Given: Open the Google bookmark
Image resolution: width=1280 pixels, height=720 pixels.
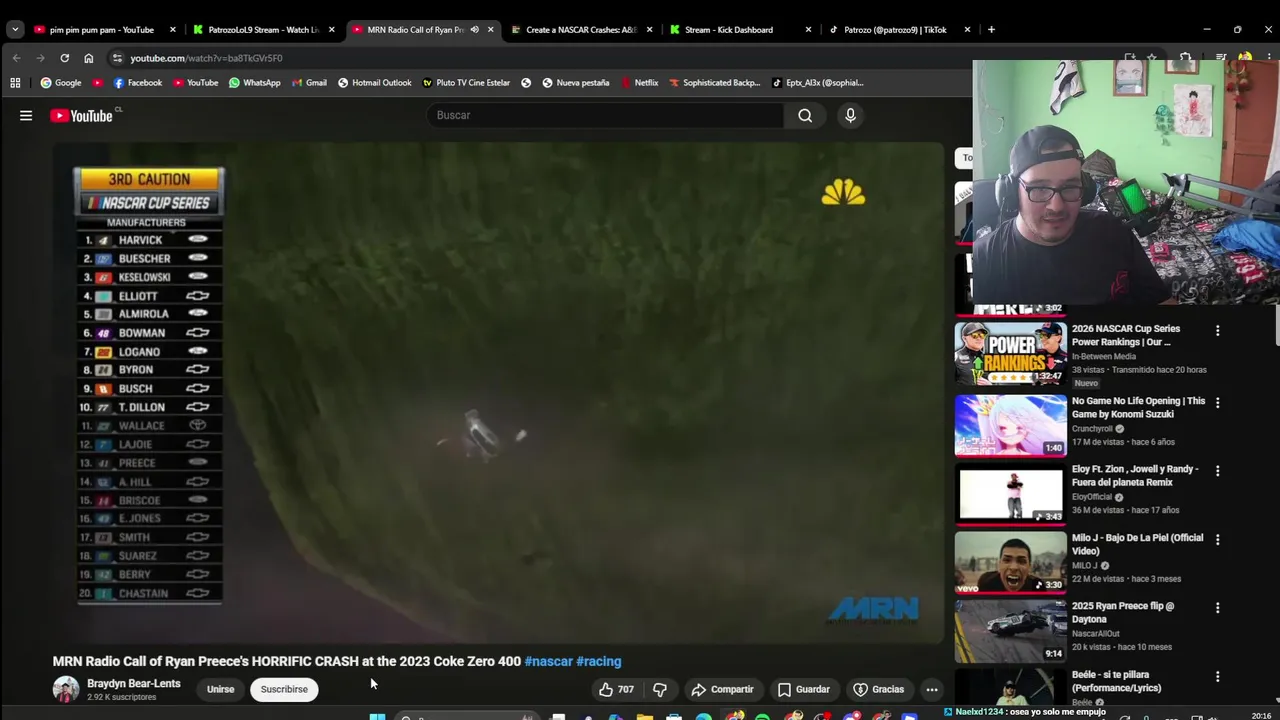Looking at the screenshot, I should (x=61, y=83).
